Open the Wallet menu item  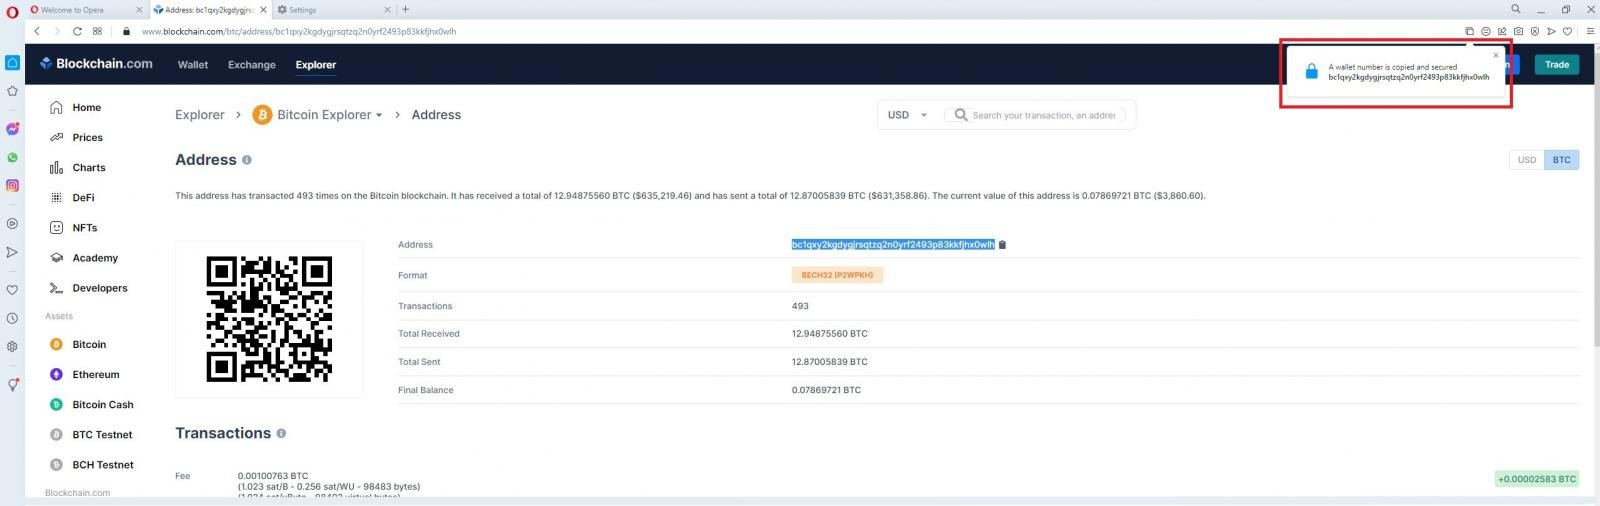(x=193, y=65)
